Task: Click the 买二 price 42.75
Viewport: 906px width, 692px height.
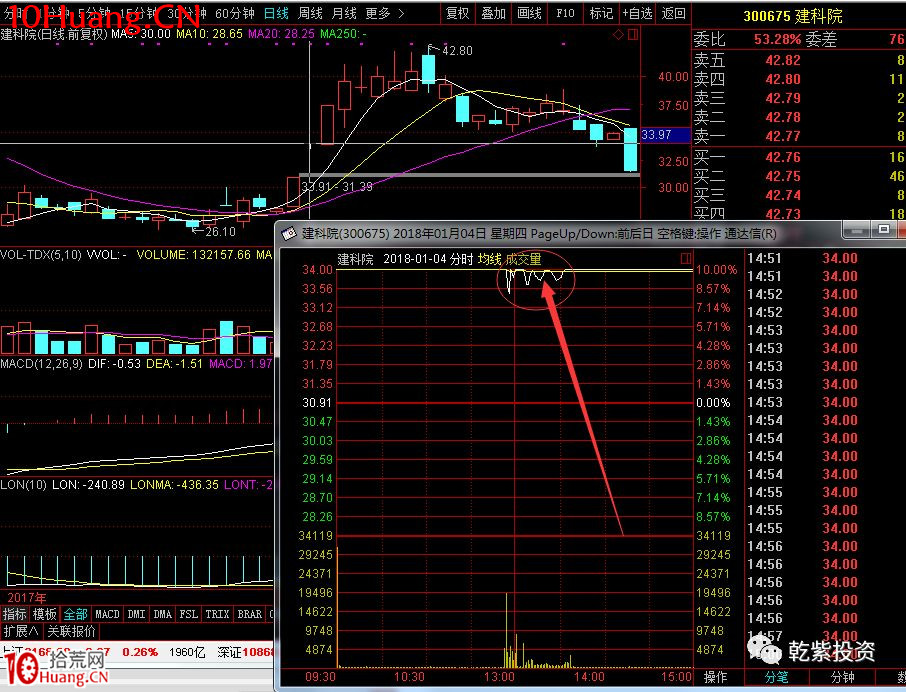Action: click(783, 176)
